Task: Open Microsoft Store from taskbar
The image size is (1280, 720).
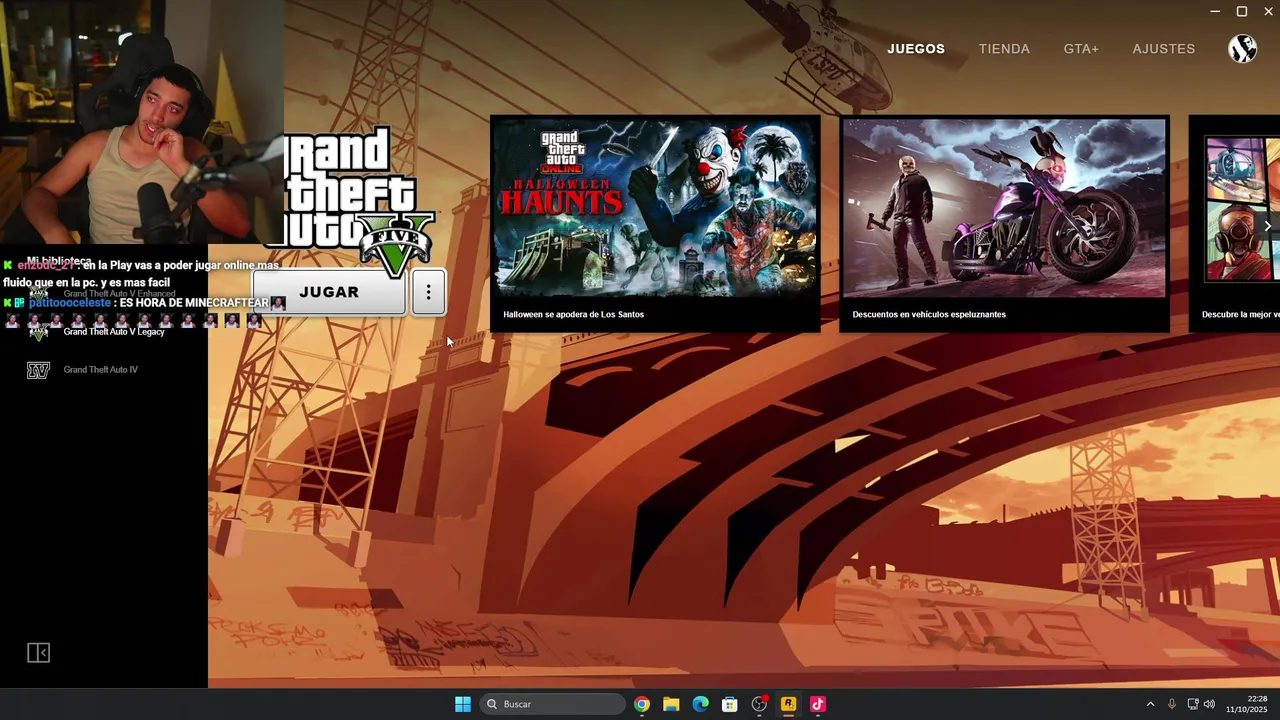Action: [730, 704]
